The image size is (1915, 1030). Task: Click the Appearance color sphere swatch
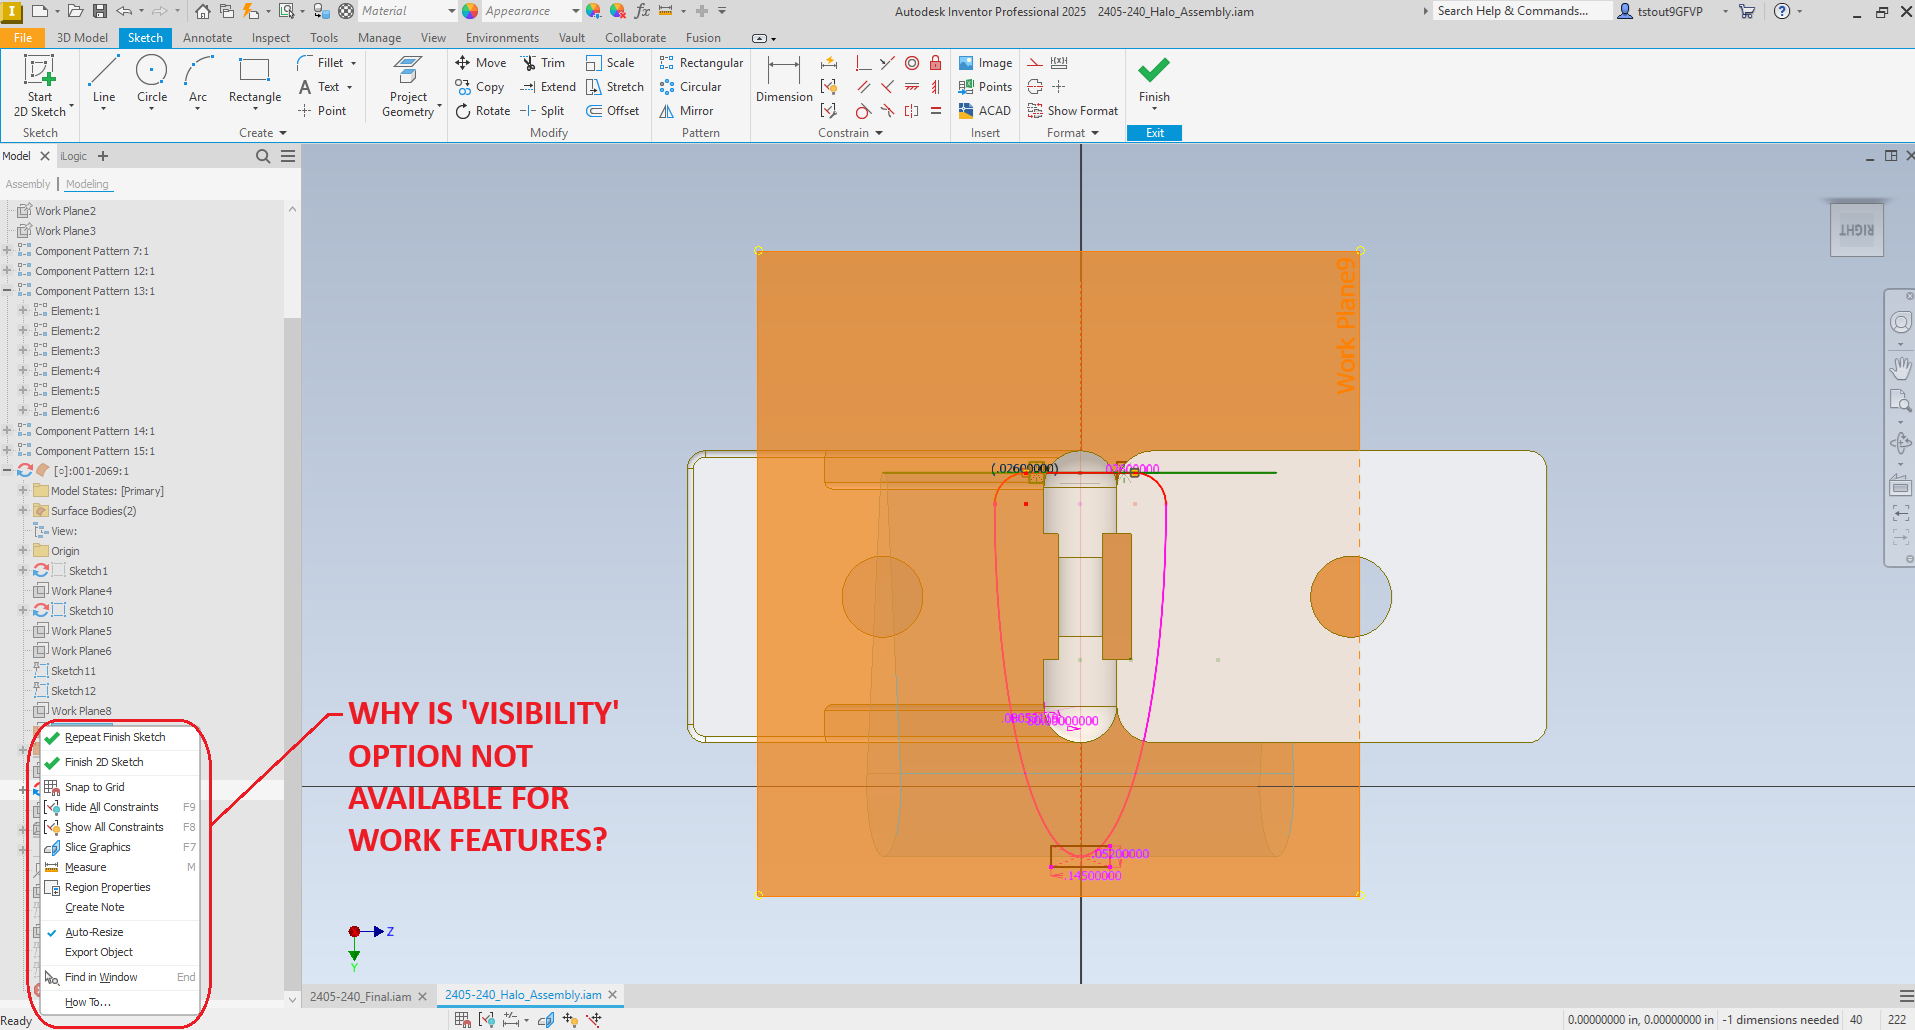point(470,11)
